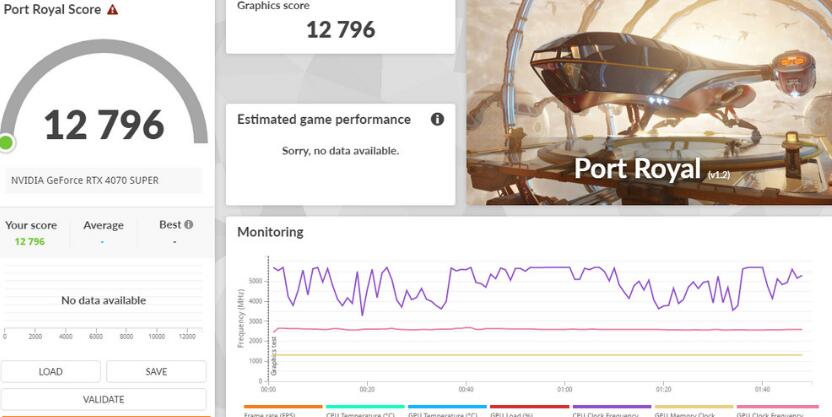Click the VALIDATE button
This screenshot has width=832, height=417.
click(x=103, y=399)
